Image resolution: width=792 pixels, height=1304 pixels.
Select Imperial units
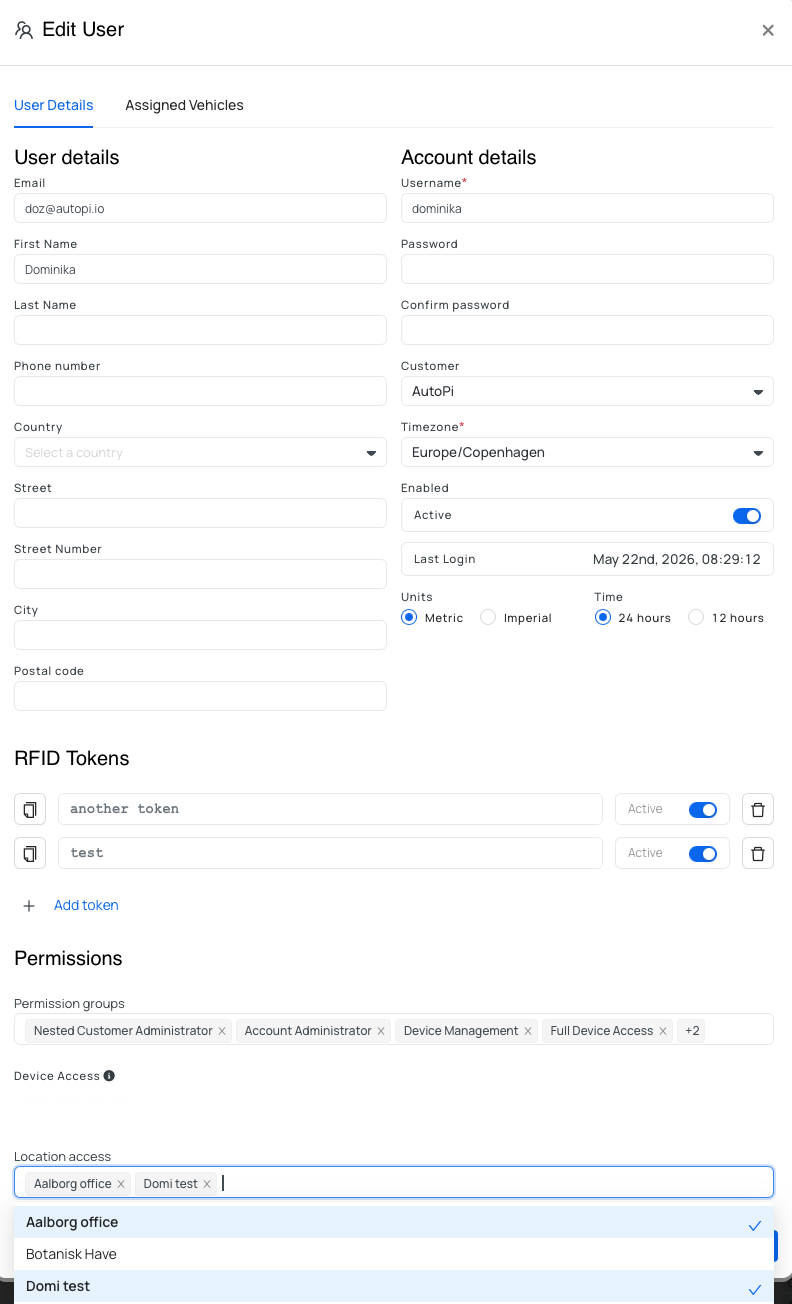[x=488, y=618]
